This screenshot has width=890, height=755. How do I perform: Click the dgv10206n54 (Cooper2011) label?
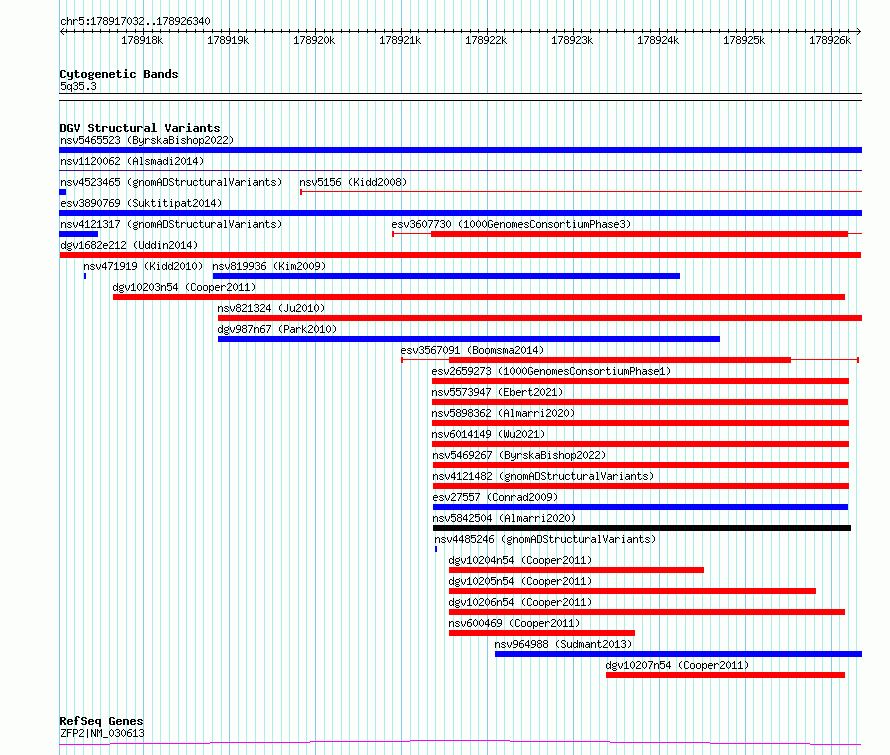click(x=520, y=602)
